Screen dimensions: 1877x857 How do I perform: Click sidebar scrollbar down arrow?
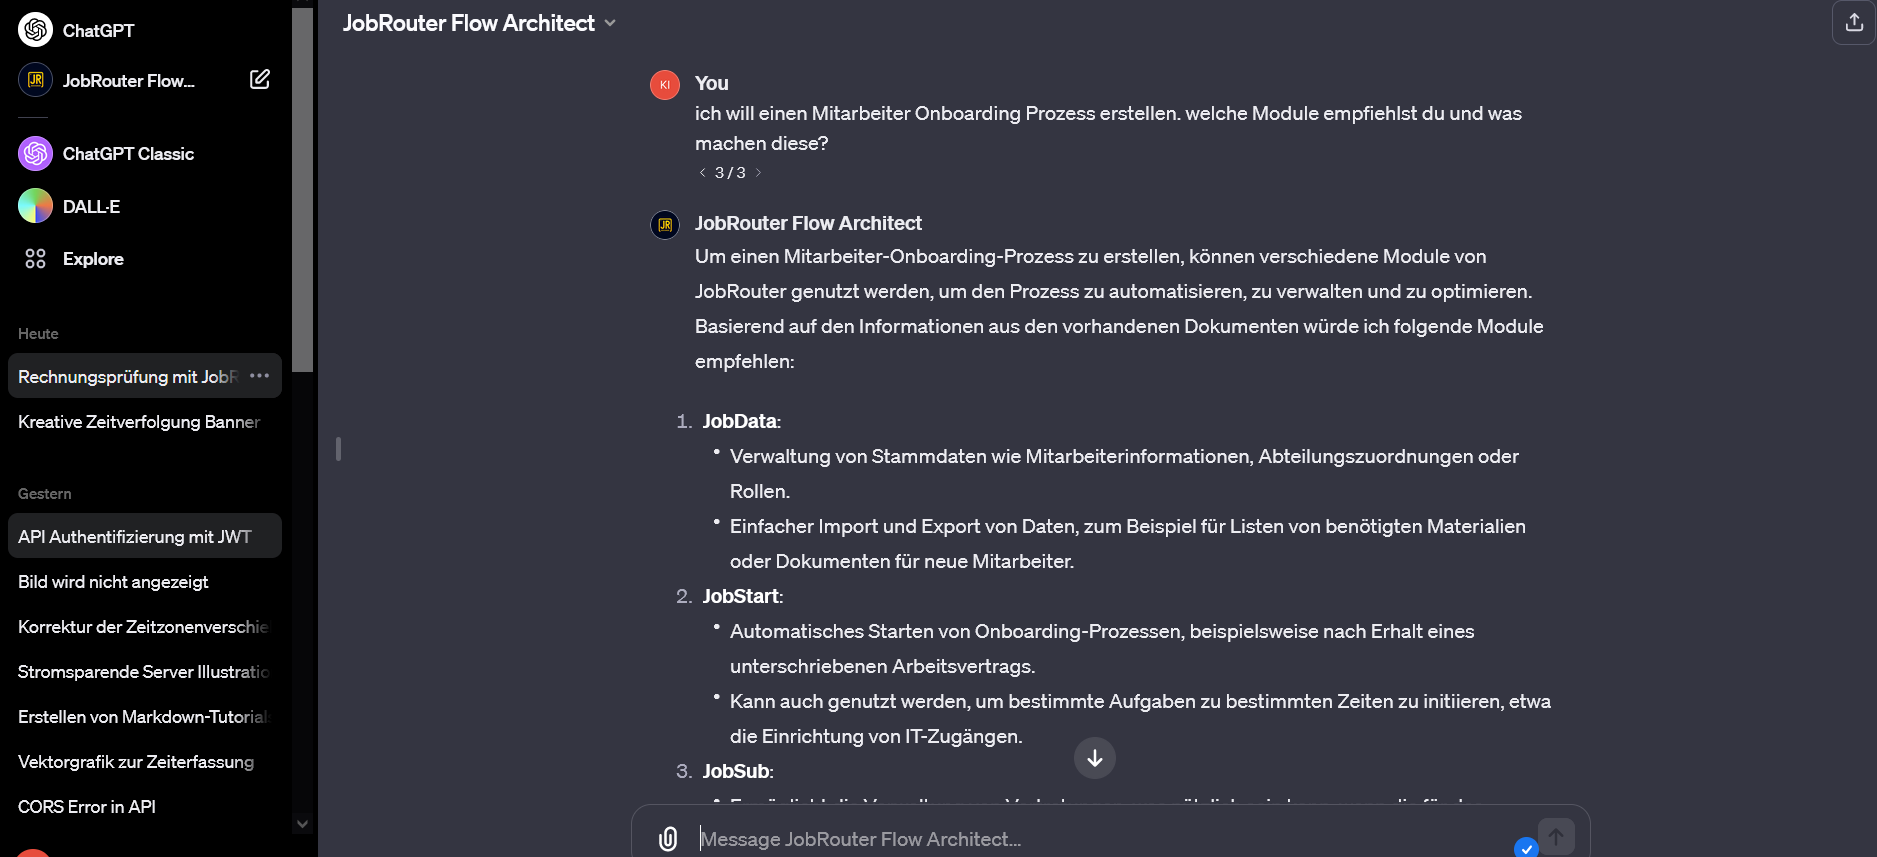(303, 824)
